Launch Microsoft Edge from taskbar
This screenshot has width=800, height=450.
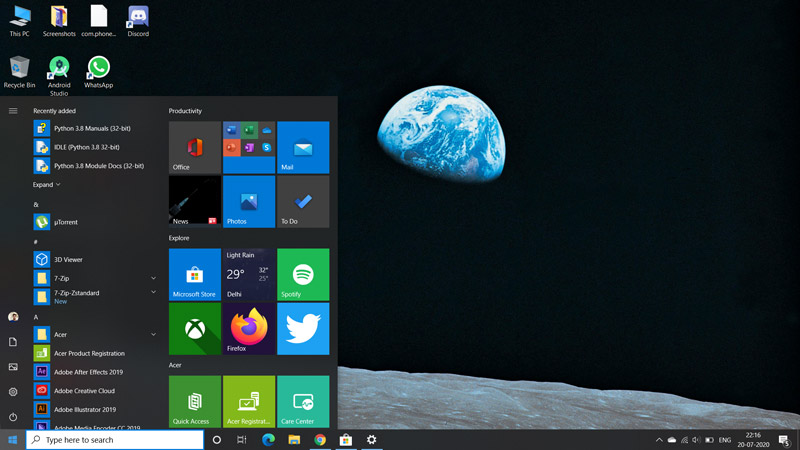[x=268, y=440]
